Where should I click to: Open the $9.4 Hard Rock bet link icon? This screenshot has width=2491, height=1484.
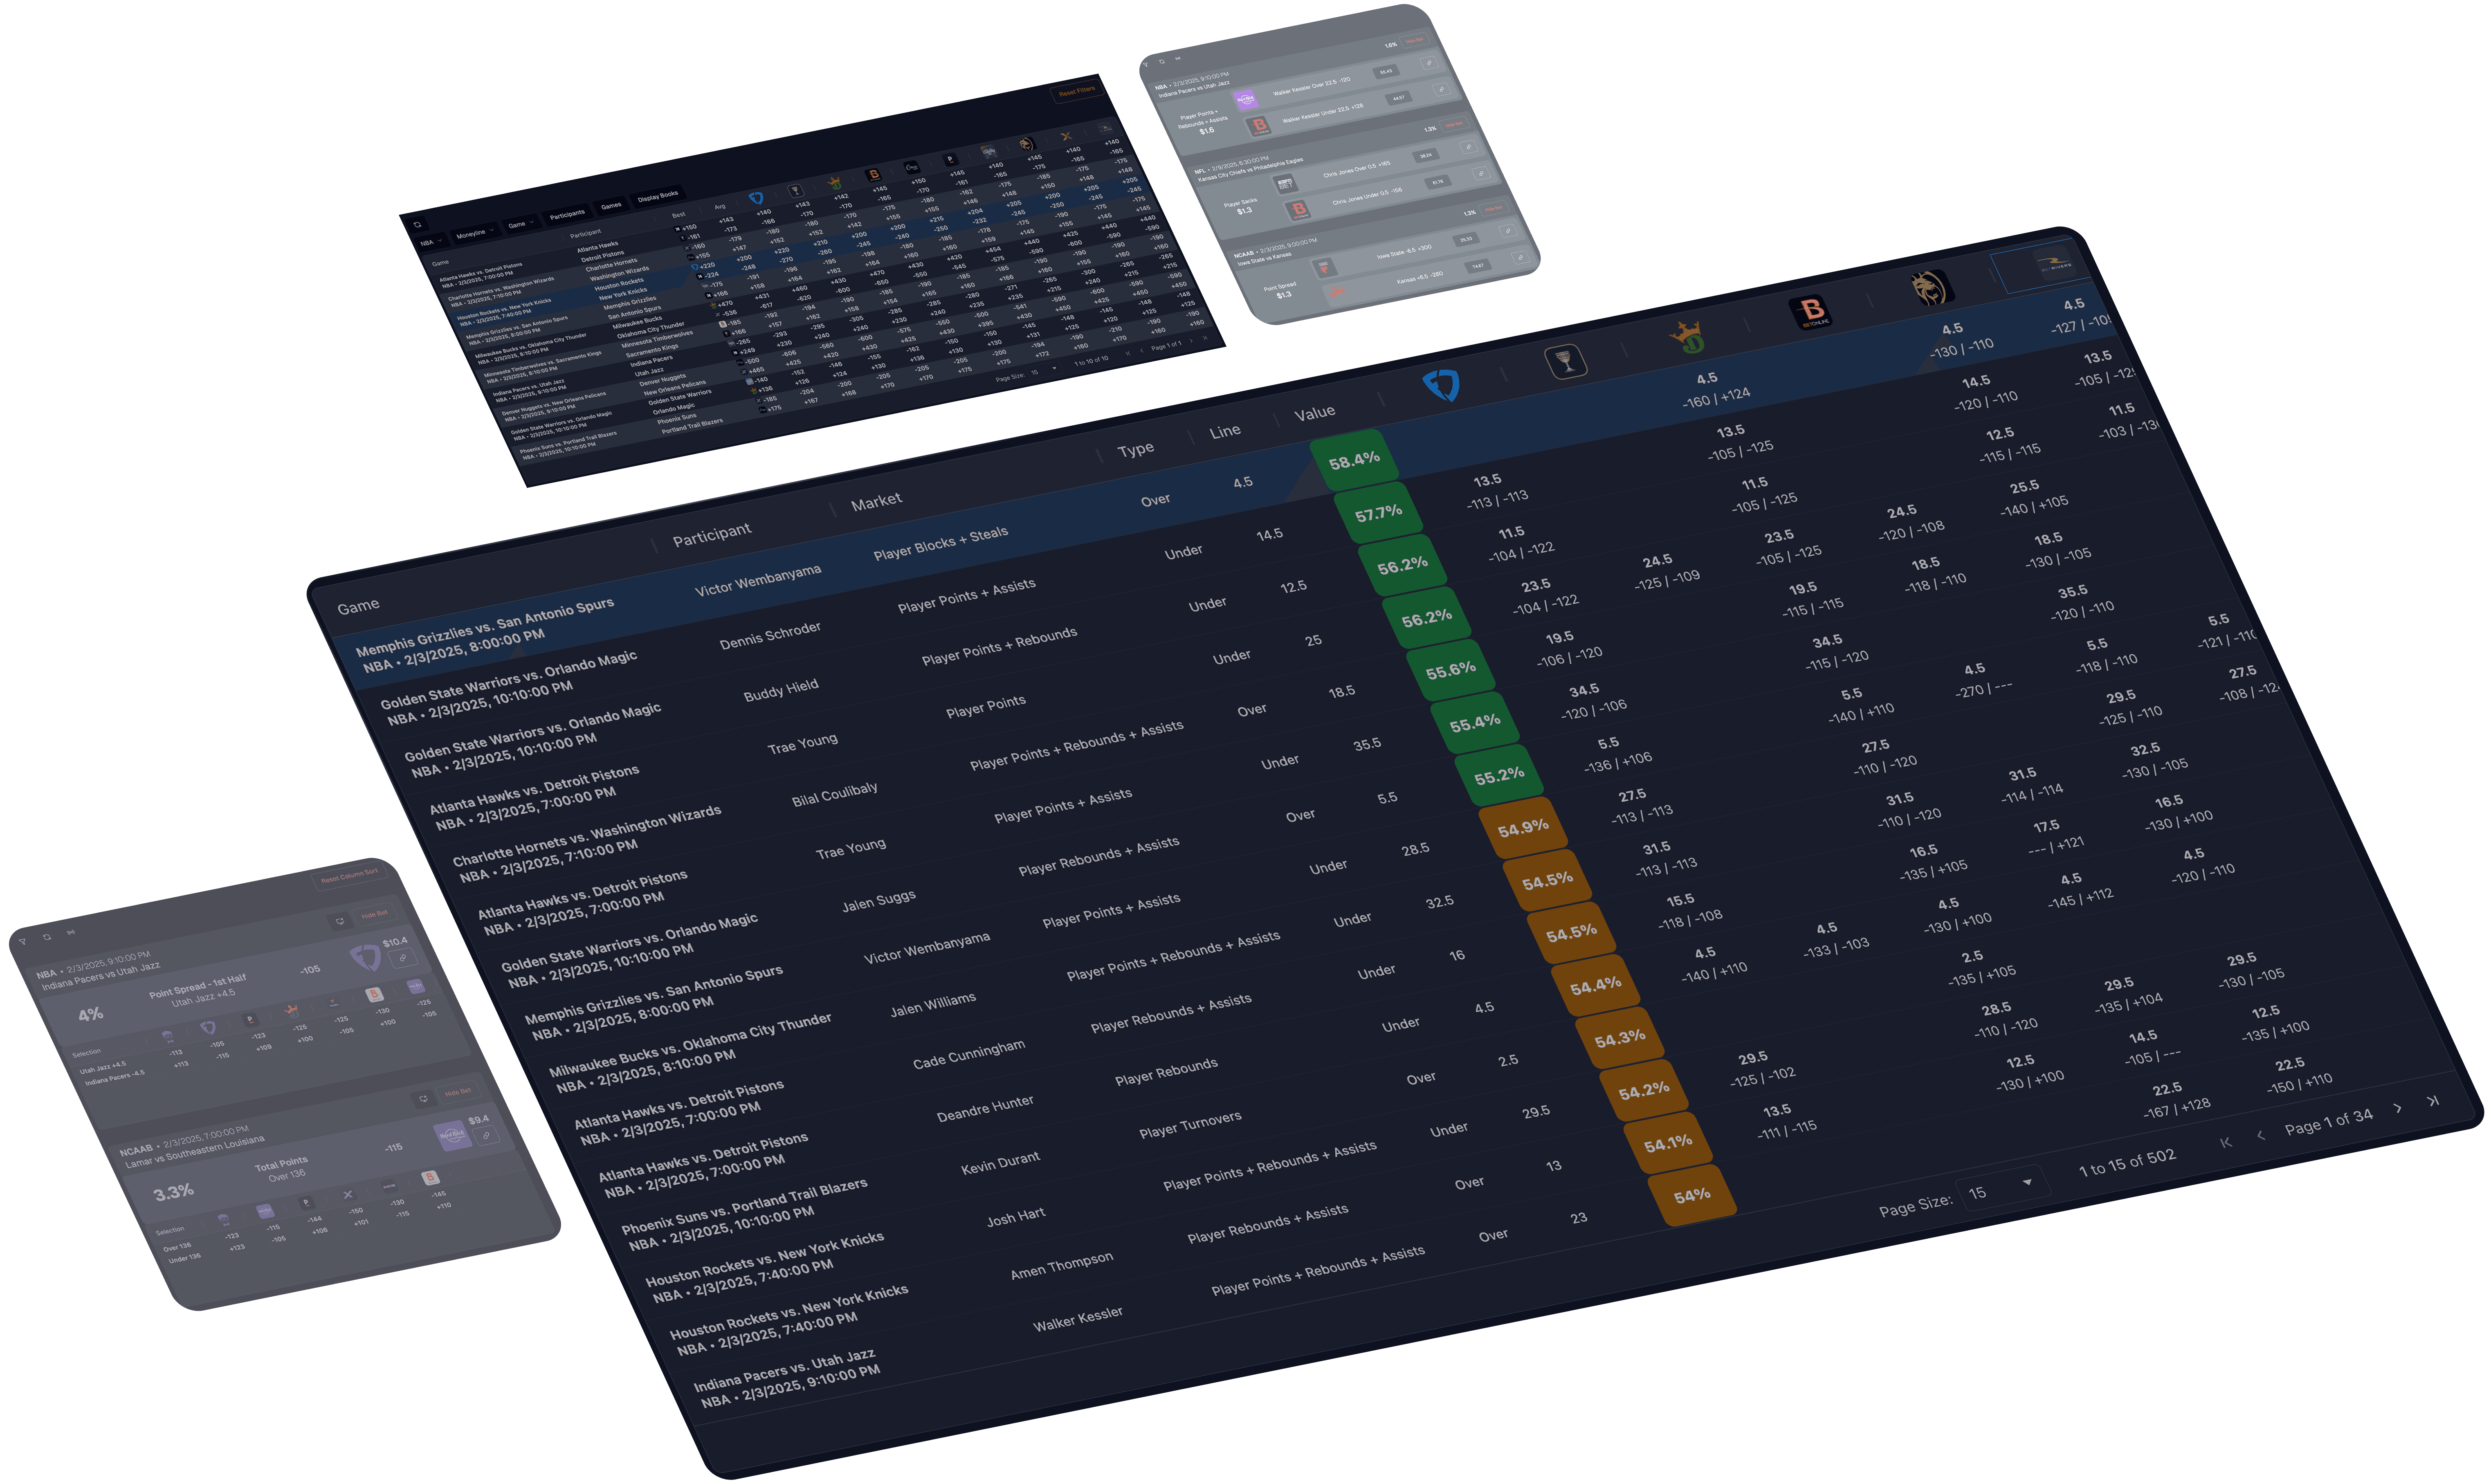pyautogui.click(x=486, y=1136)
